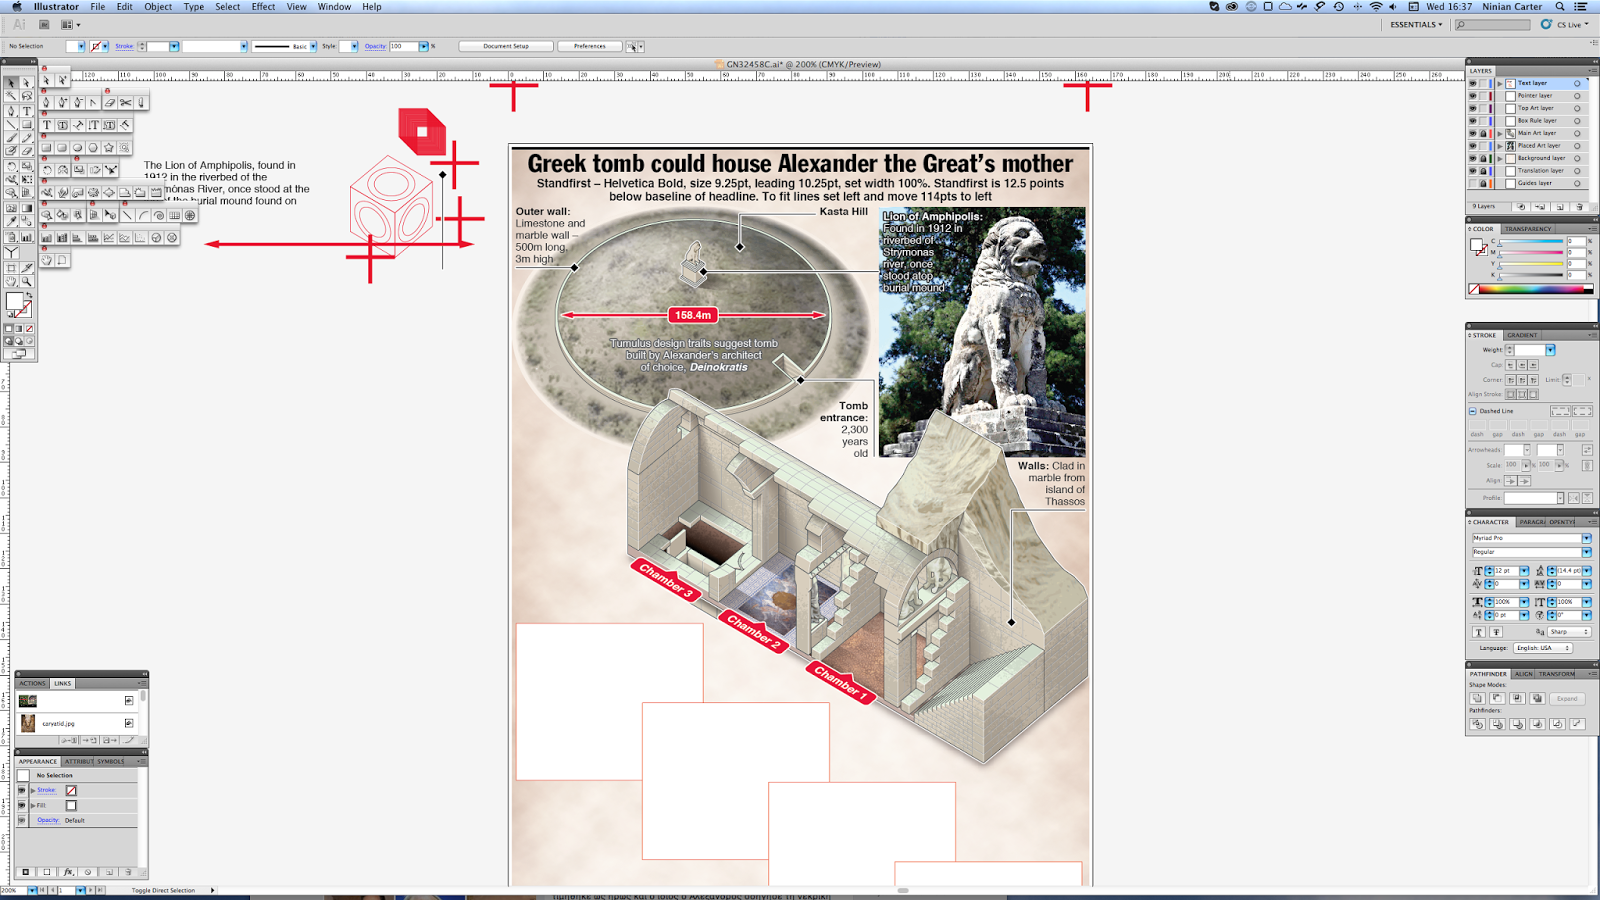
Task: Click the Unite shape mode in Pathfinder
Action: [1477, 699]
